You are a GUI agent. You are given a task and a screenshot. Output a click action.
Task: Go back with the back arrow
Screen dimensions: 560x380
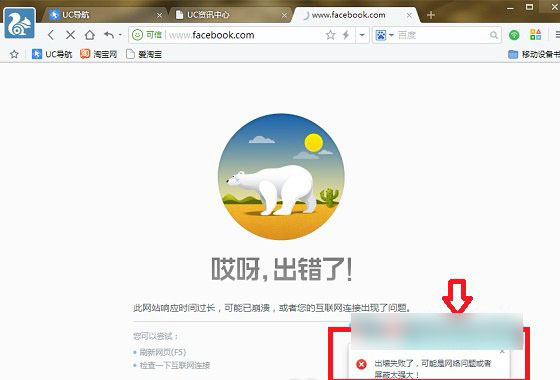(51, 35)
